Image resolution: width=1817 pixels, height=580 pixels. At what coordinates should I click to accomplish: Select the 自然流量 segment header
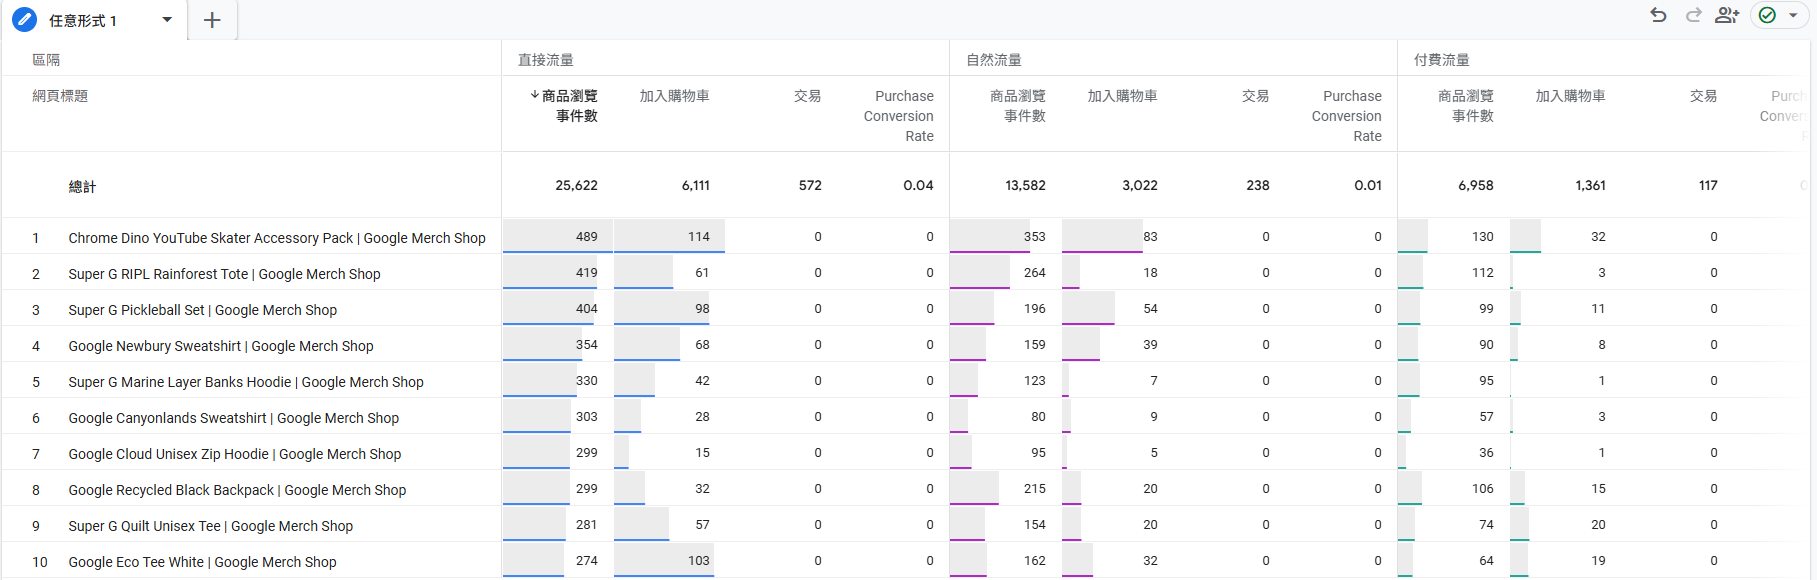coord(994,60)
